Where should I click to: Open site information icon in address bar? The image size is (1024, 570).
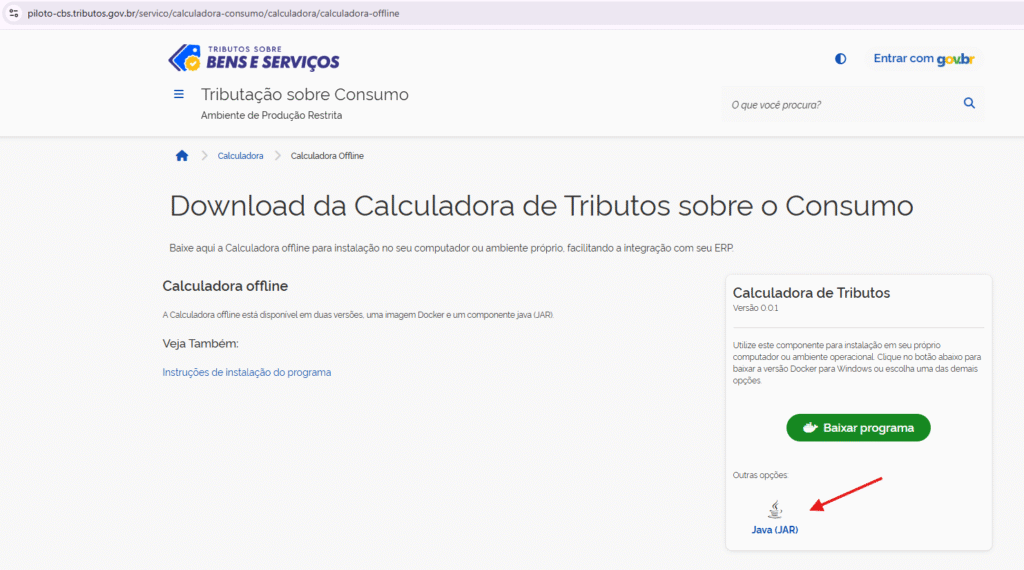click(x=14, y=13)
